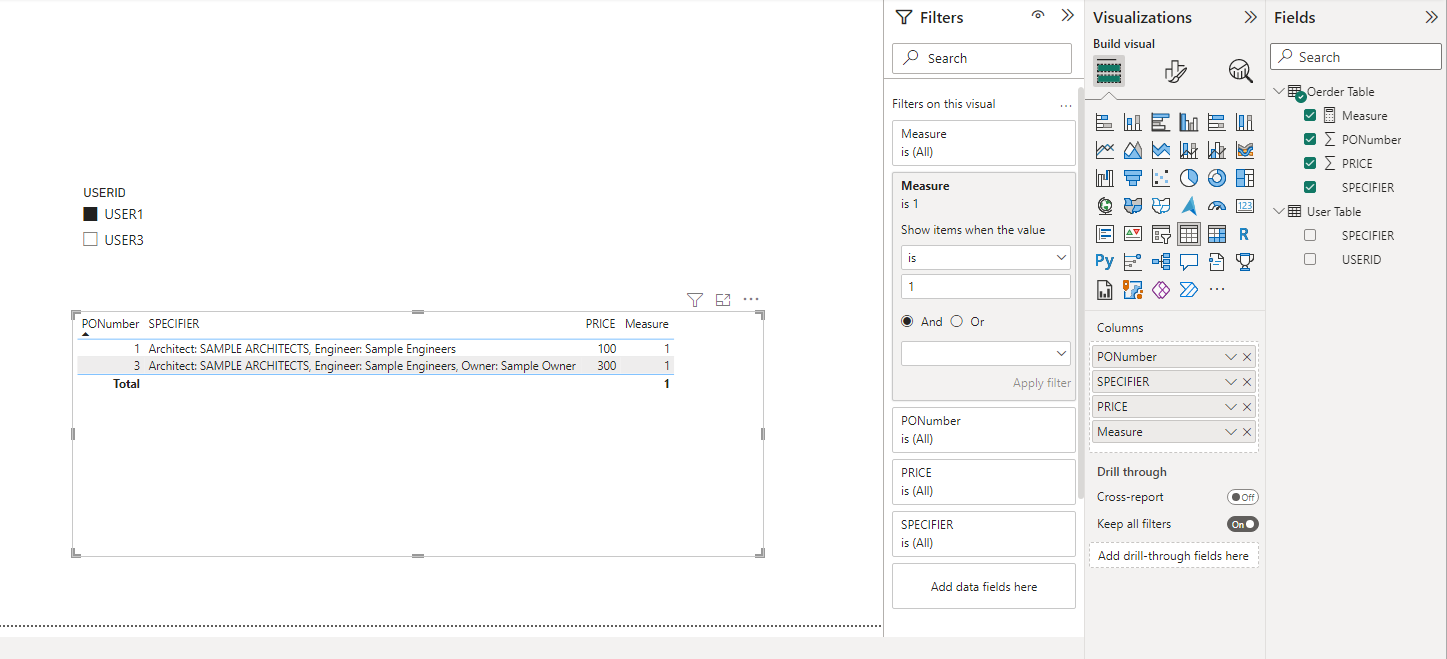Collapse the Oerder Table tree

pos(1278,91)
